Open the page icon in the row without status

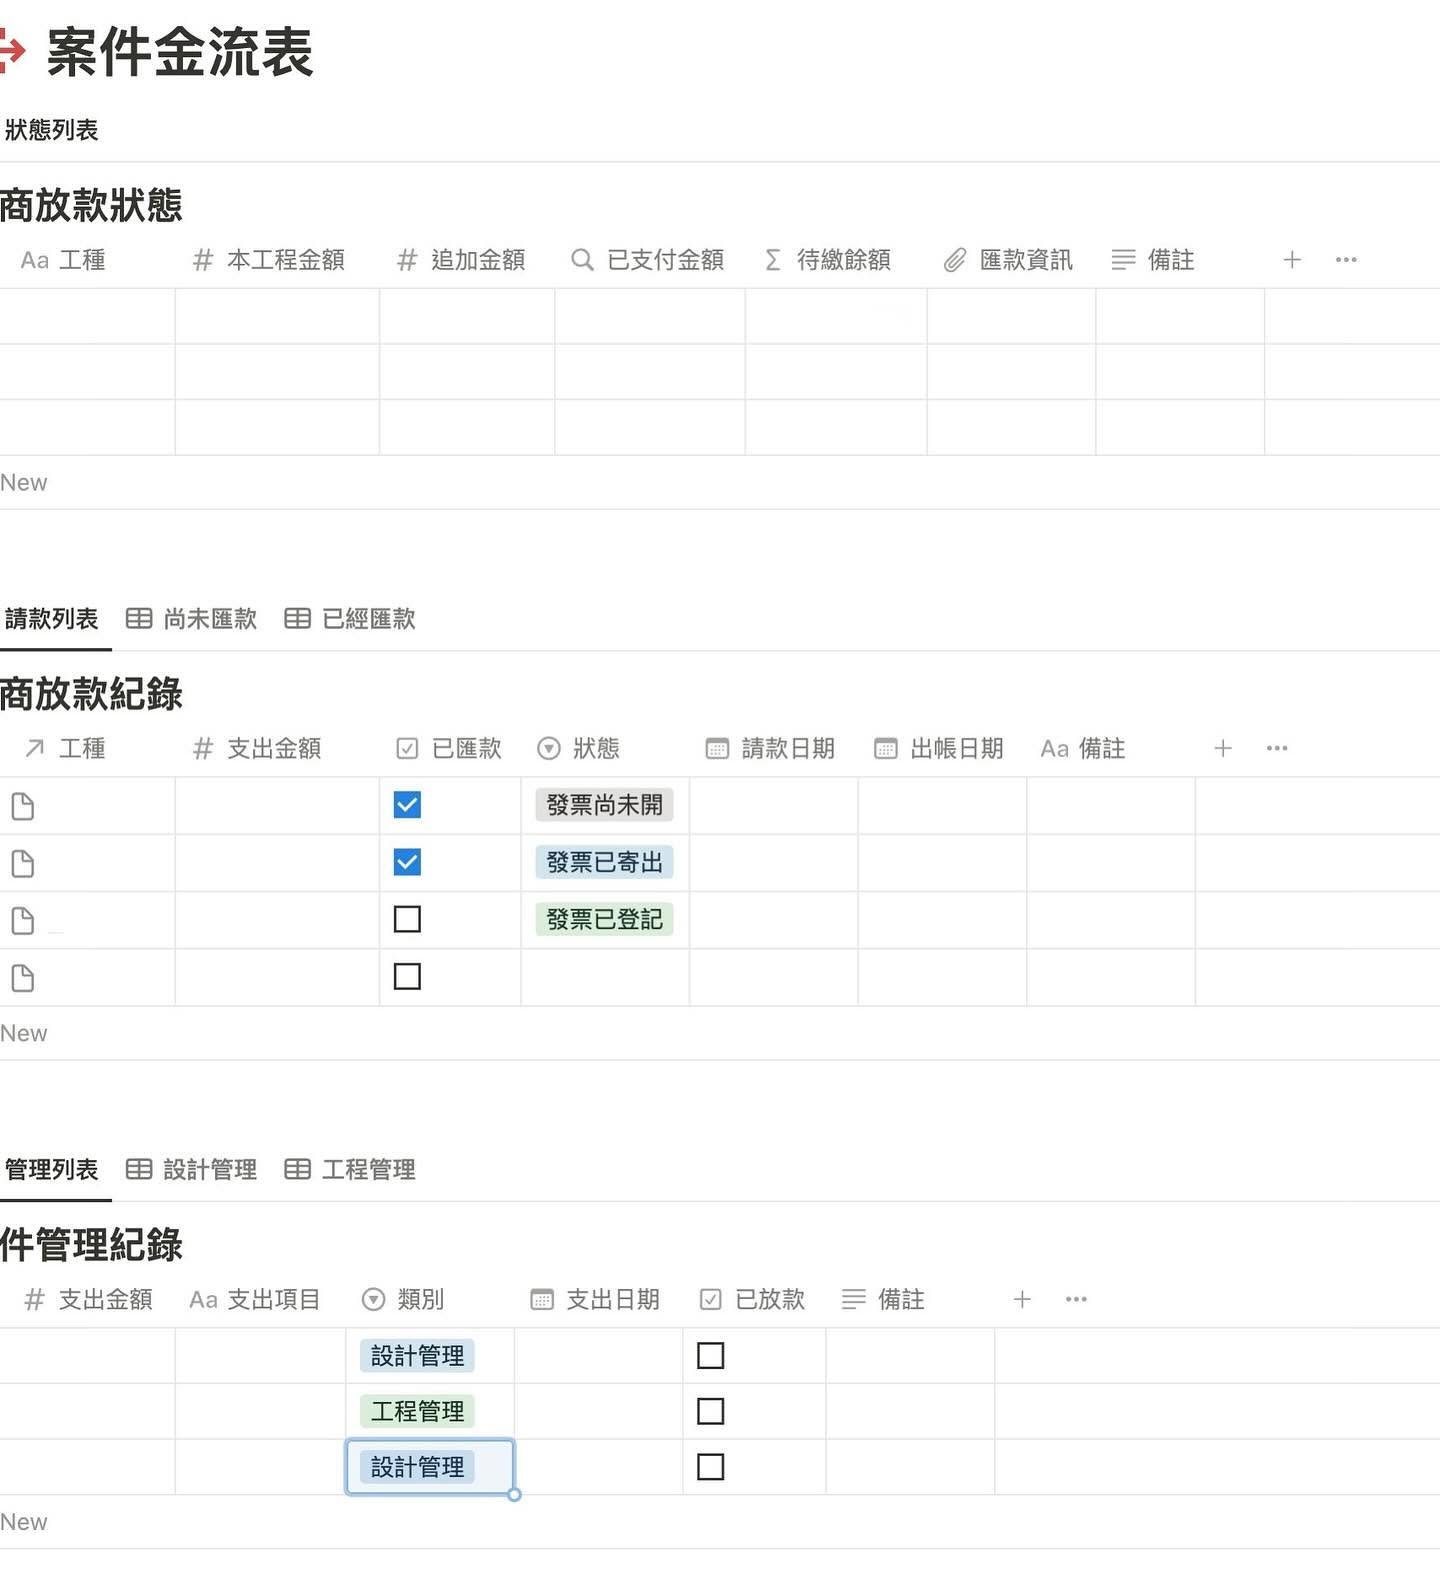pyautogui.click(x=22, y=978)
